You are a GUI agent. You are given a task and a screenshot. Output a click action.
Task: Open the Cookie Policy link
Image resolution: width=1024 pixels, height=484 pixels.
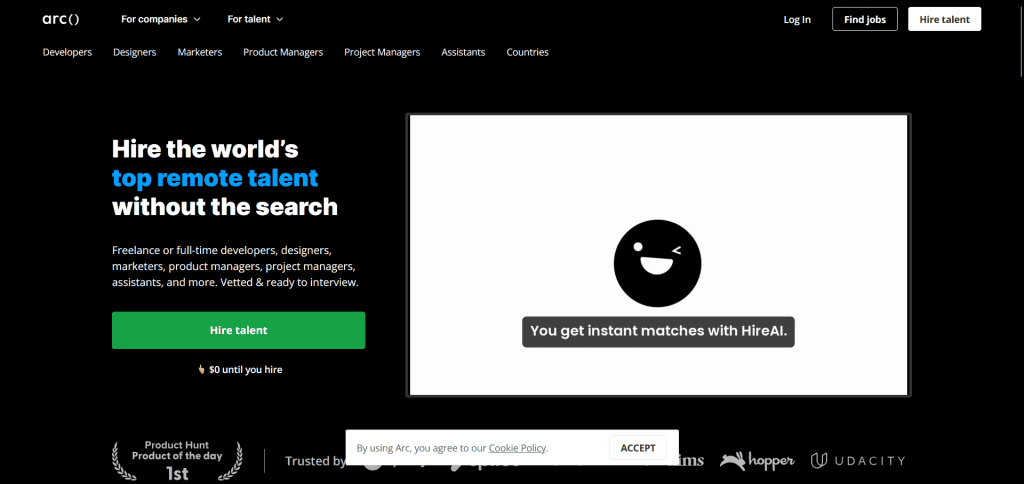tap(518, 448)
